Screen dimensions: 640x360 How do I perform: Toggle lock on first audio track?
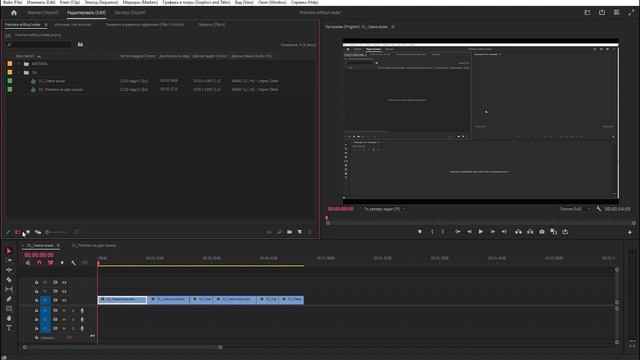36,311
